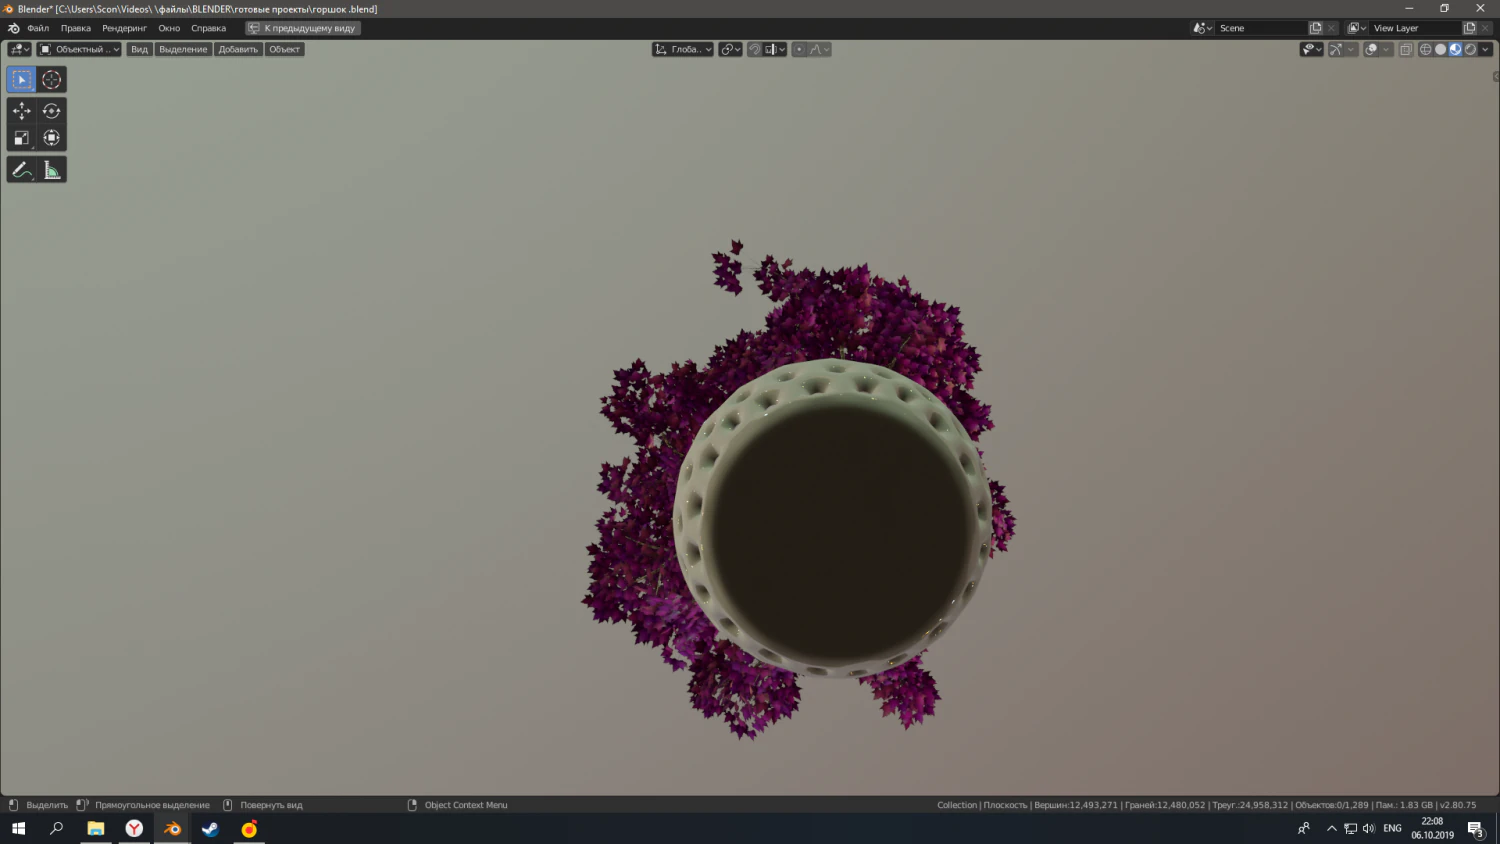This screenshot has width=1500, height=844.
Task: Open the viewport shading options dropdown
Action: (1485, 49)
